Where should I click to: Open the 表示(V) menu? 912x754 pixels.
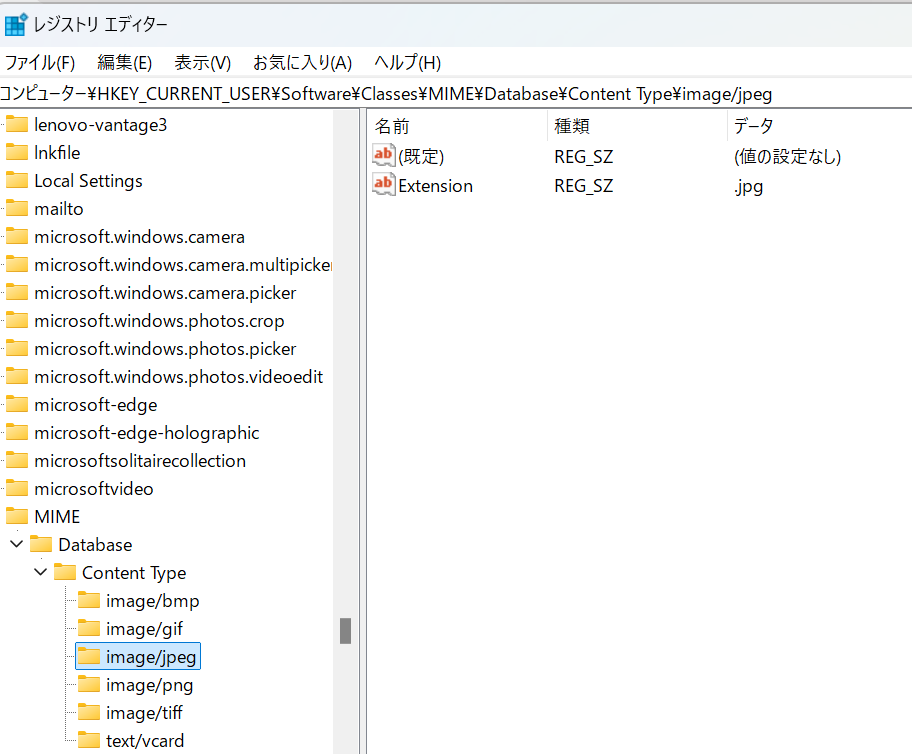[x=202, y=62]
